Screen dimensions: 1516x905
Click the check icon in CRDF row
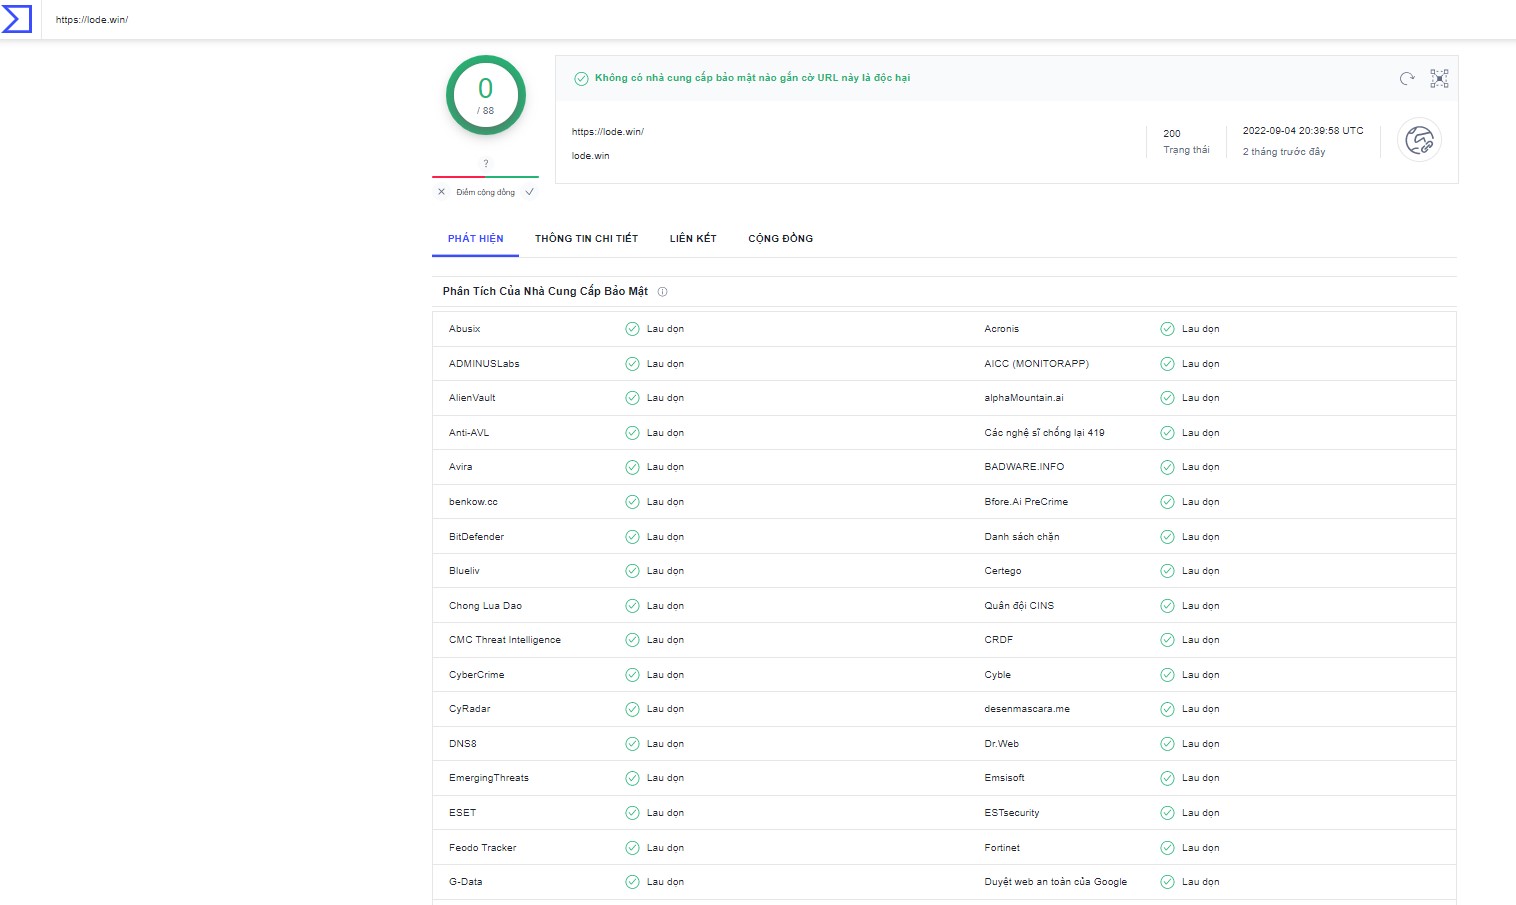[x=1167, y=640]
